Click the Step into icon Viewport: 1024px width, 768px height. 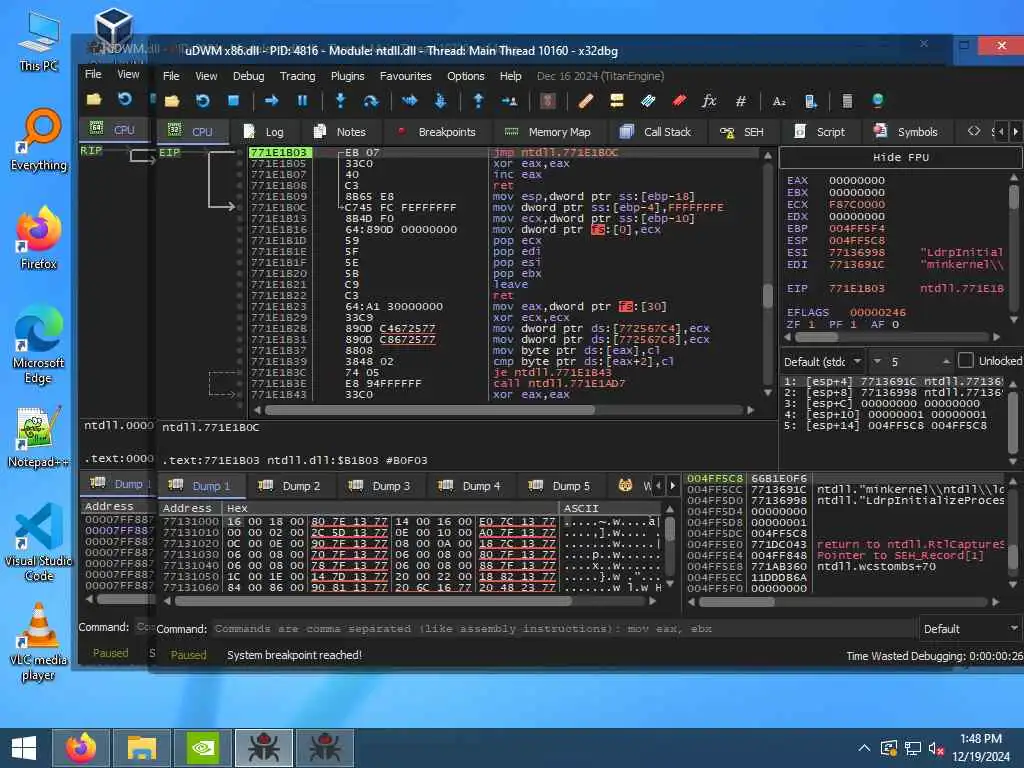pos(340,101)
